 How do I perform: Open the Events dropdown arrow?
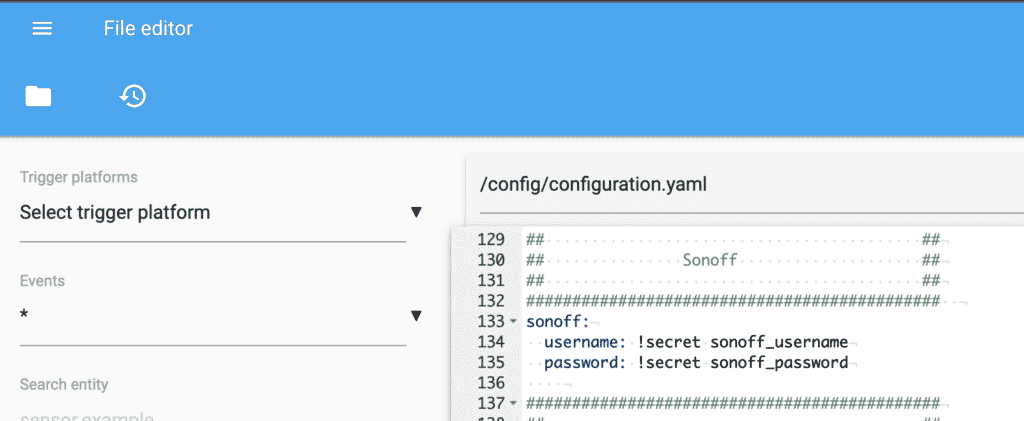tap(416, 317)
